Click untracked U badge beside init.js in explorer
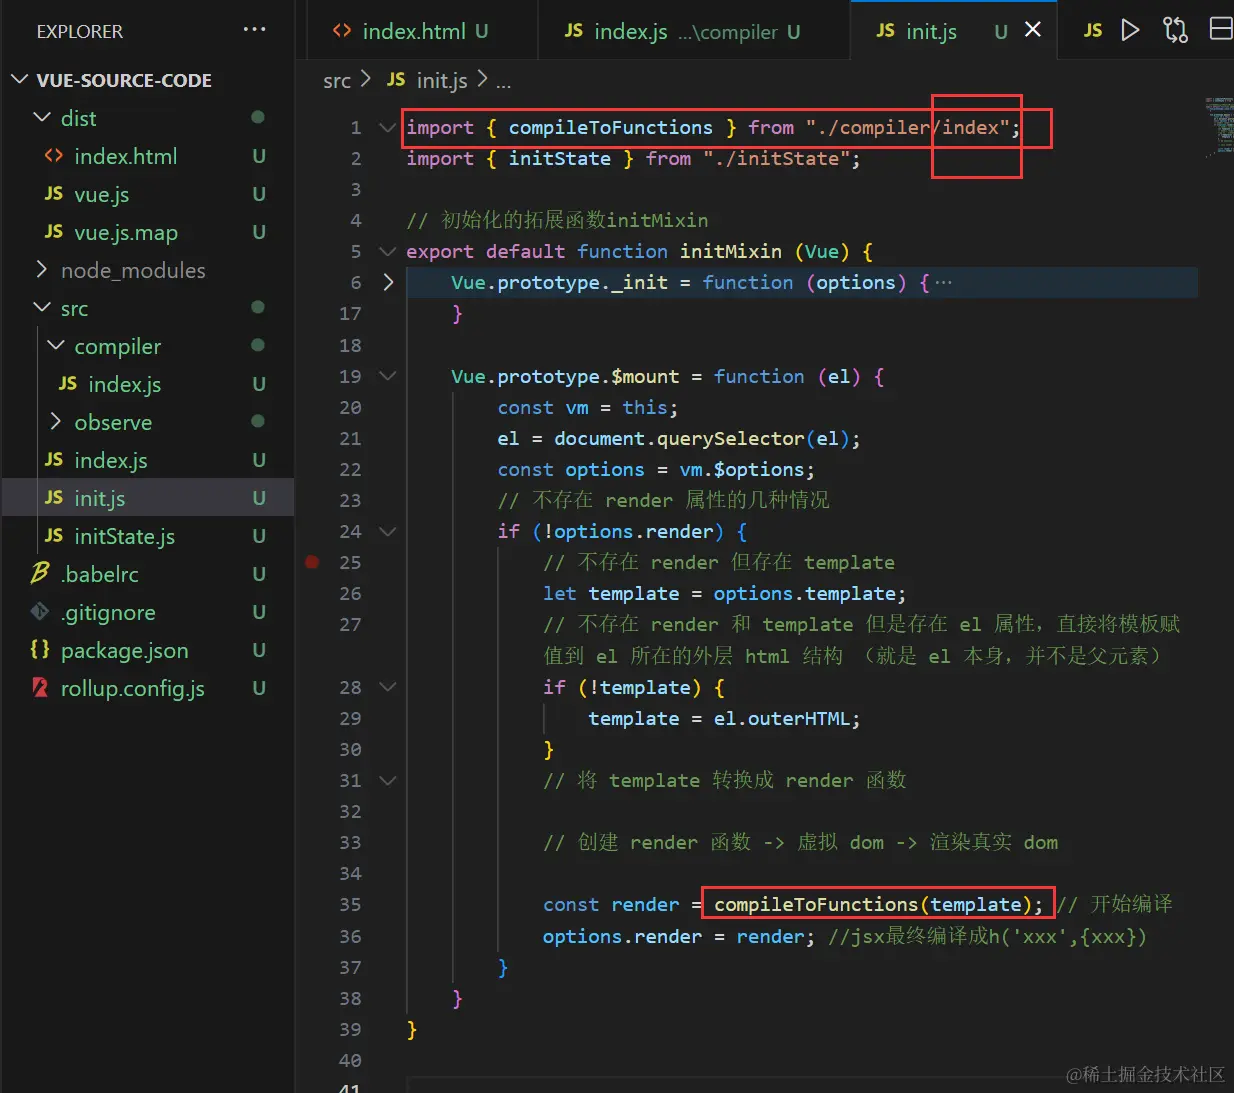Image resolution: width=1234 pixels, height=1093 pixels. click(x=259, y=498)
